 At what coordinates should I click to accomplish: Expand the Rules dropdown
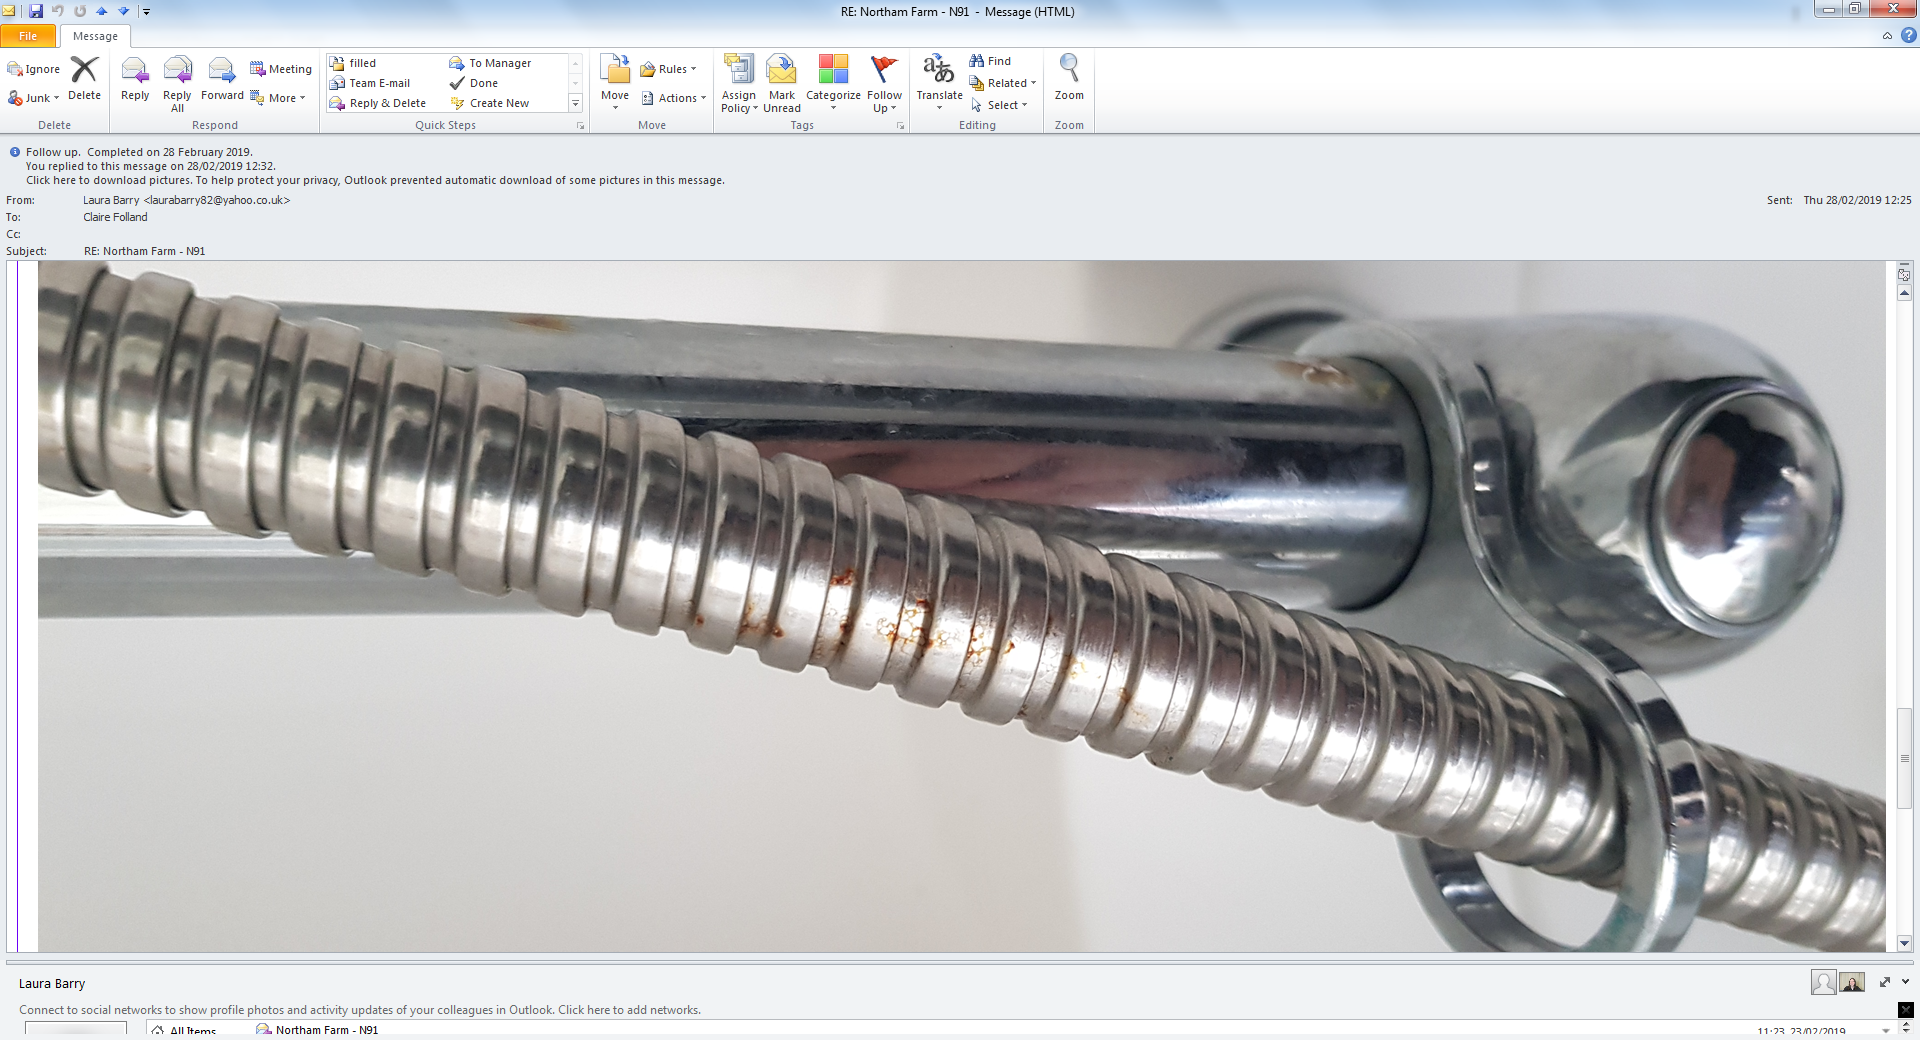point(668,69)
